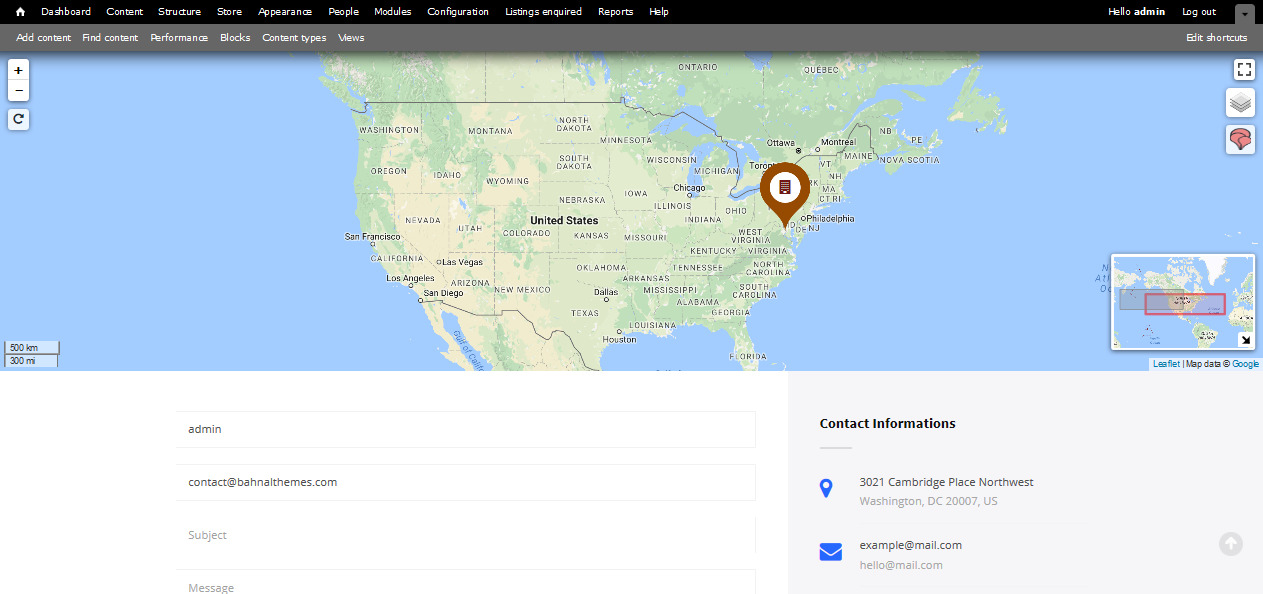Expand the admin toolbar drawer arrow
The image size is (1263, 594).
[1244, 15]
